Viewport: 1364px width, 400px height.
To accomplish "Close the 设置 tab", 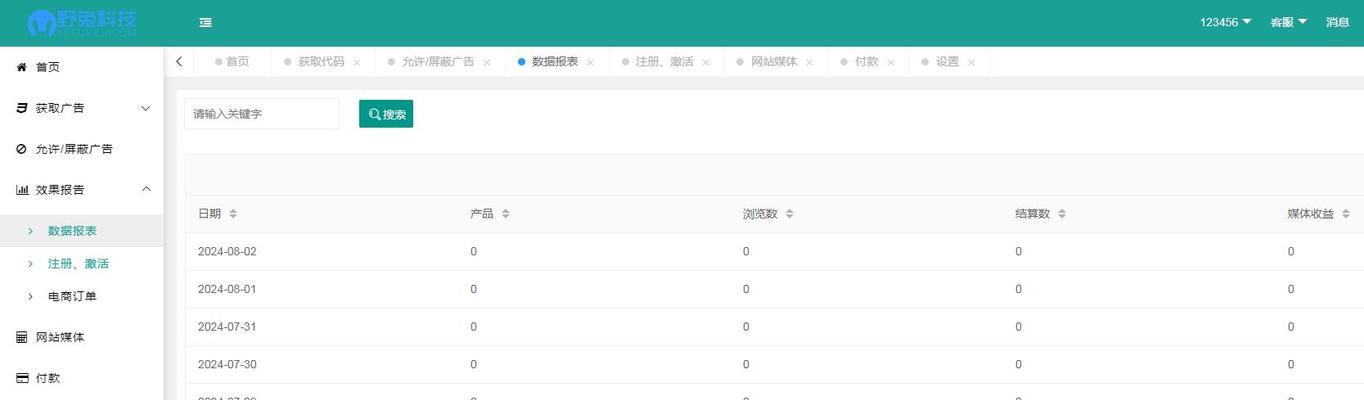I will pyautogui.click(x=972, y=62).
